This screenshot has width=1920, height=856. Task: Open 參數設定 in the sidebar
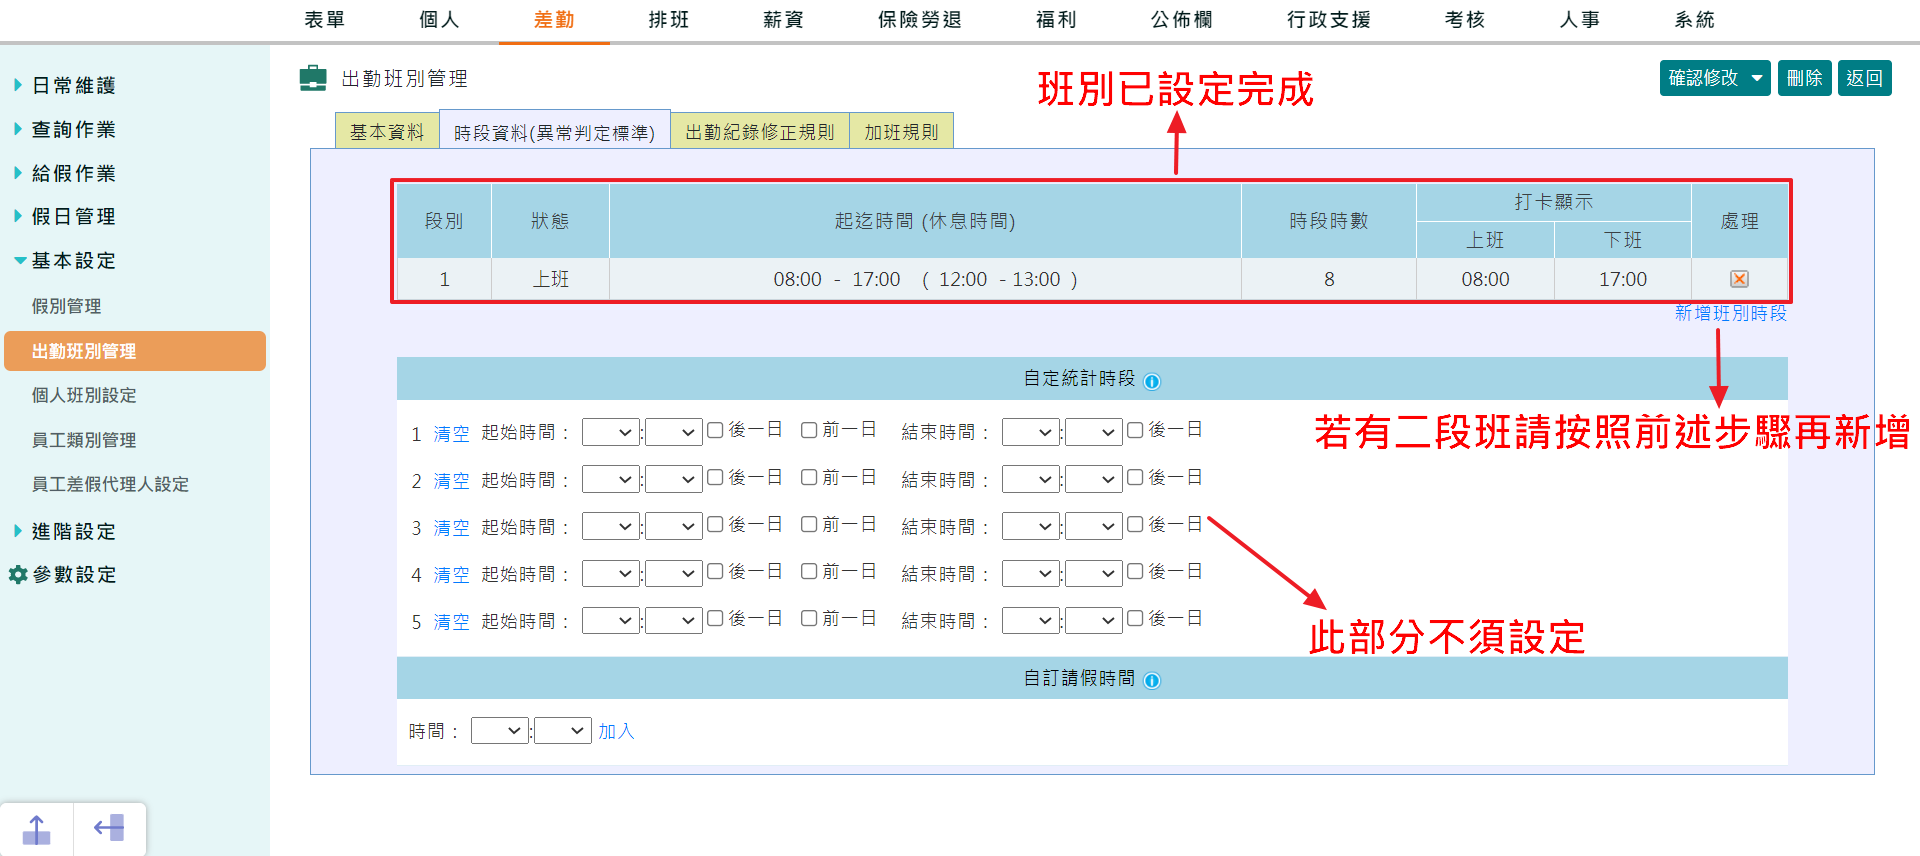tap(74, 575)
